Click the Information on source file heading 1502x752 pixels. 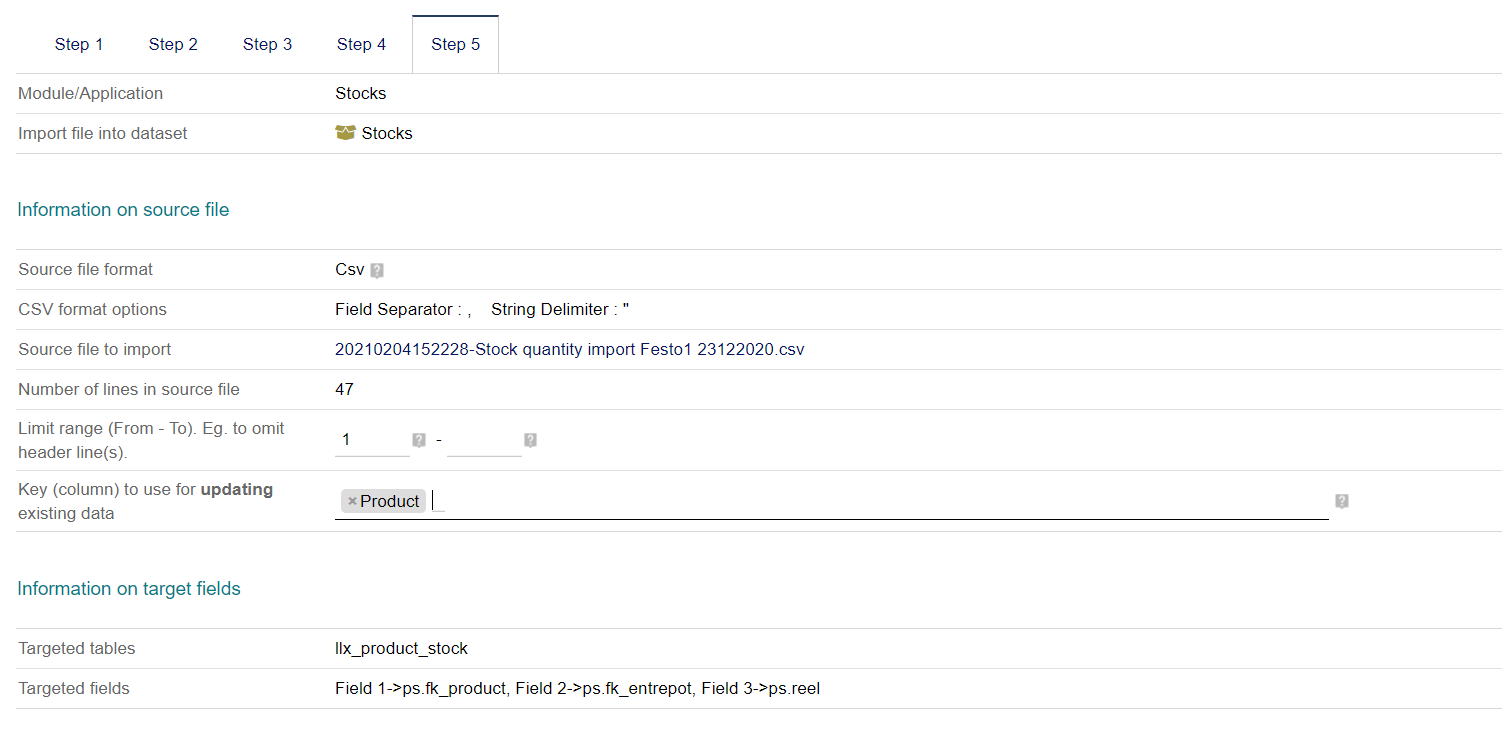pyautogui.click(x=123, y=209)
